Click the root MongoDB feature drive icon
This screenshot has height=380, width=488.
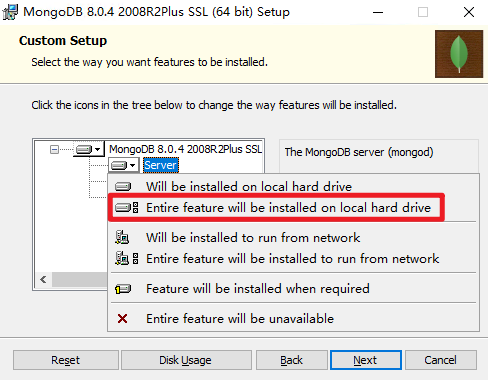point(84,149)
